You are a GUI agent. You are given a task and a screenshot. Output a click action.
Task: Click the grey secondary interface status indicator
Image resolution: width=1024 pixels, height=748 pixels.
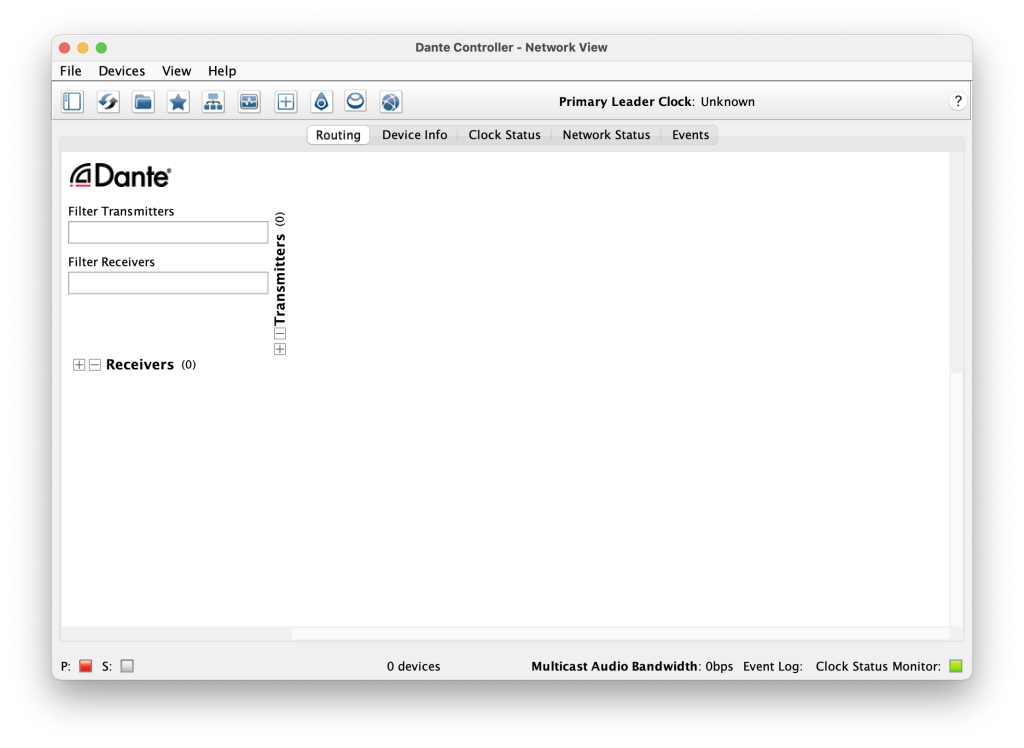pos(127,666)
